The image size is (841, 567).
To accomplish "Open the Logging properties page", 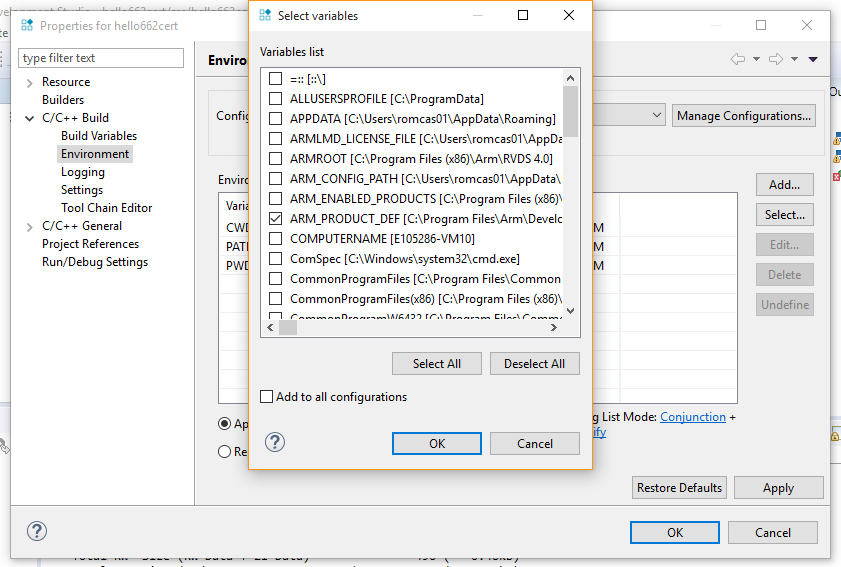I will coord(83,172).
